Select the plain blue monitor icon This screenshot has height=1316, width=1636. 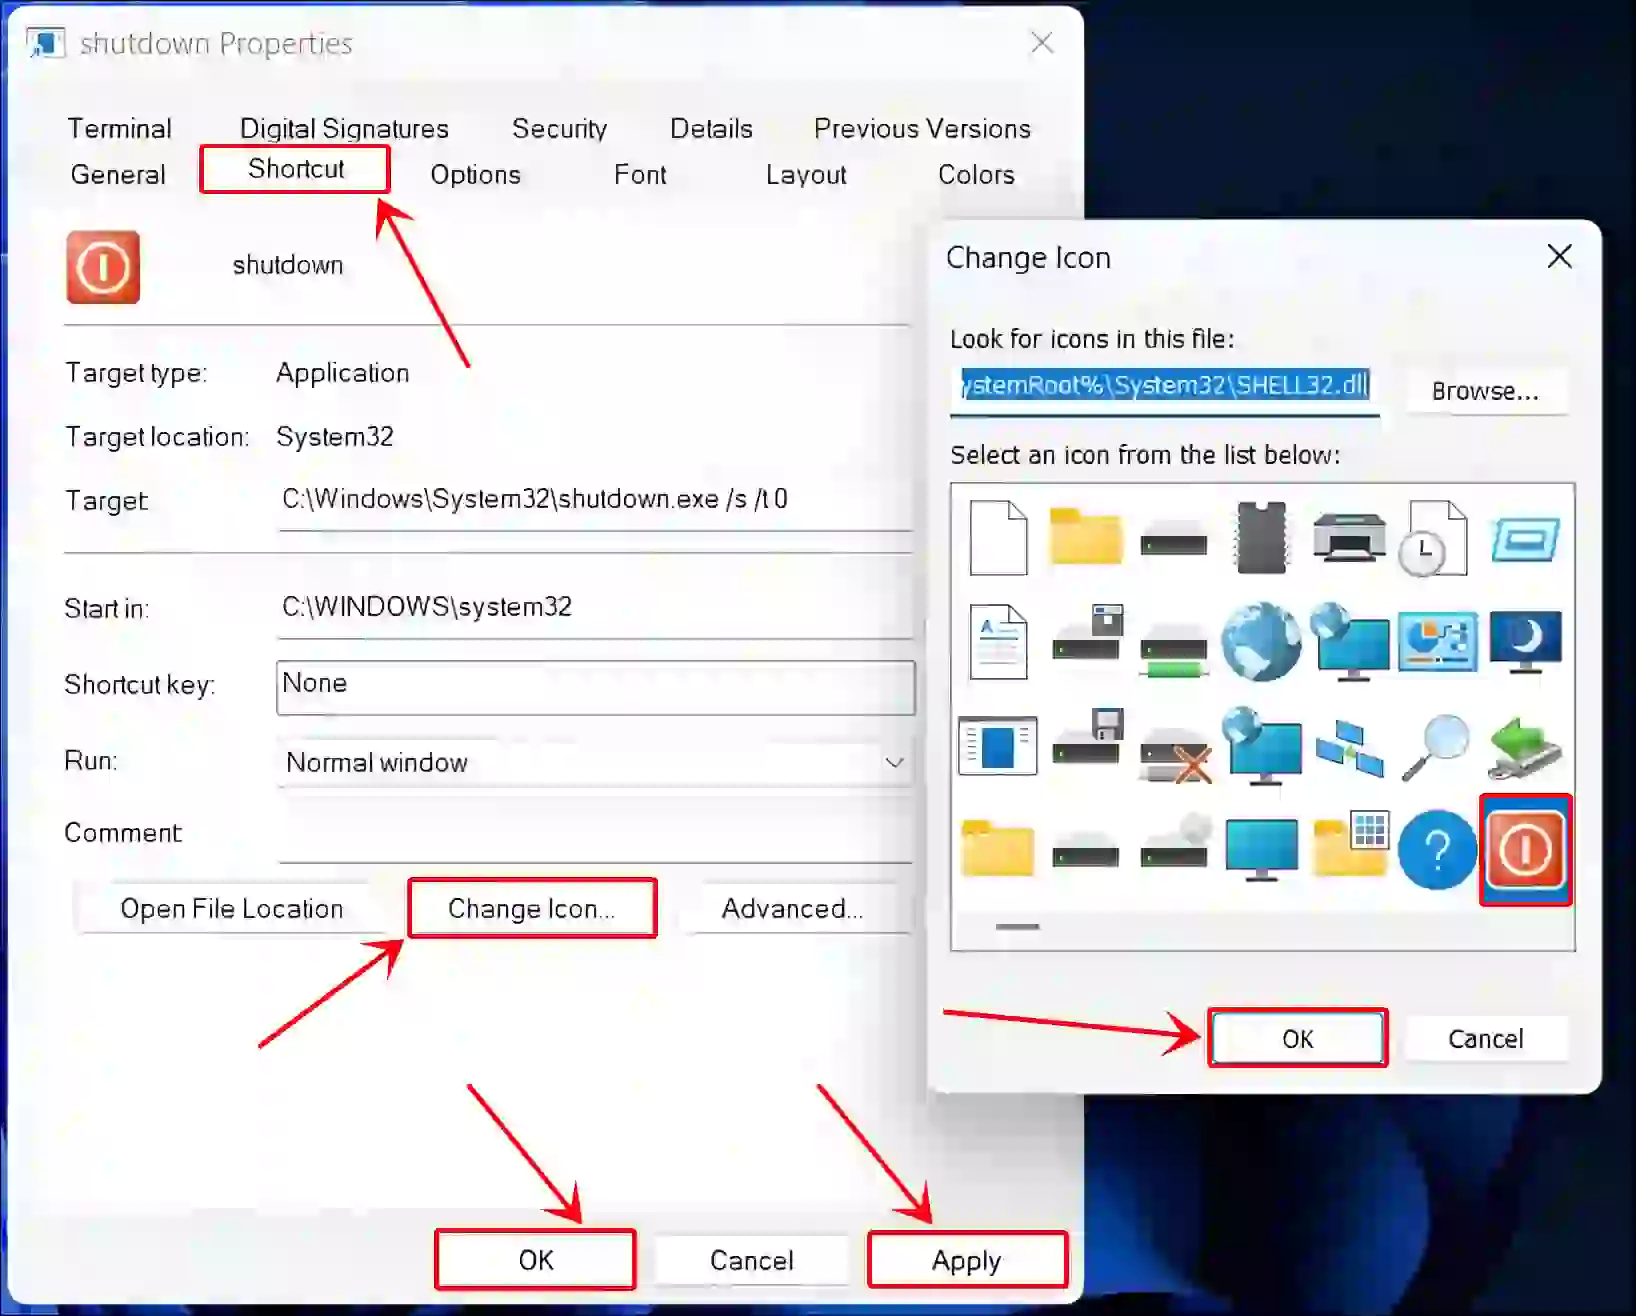click(1261, 850)
